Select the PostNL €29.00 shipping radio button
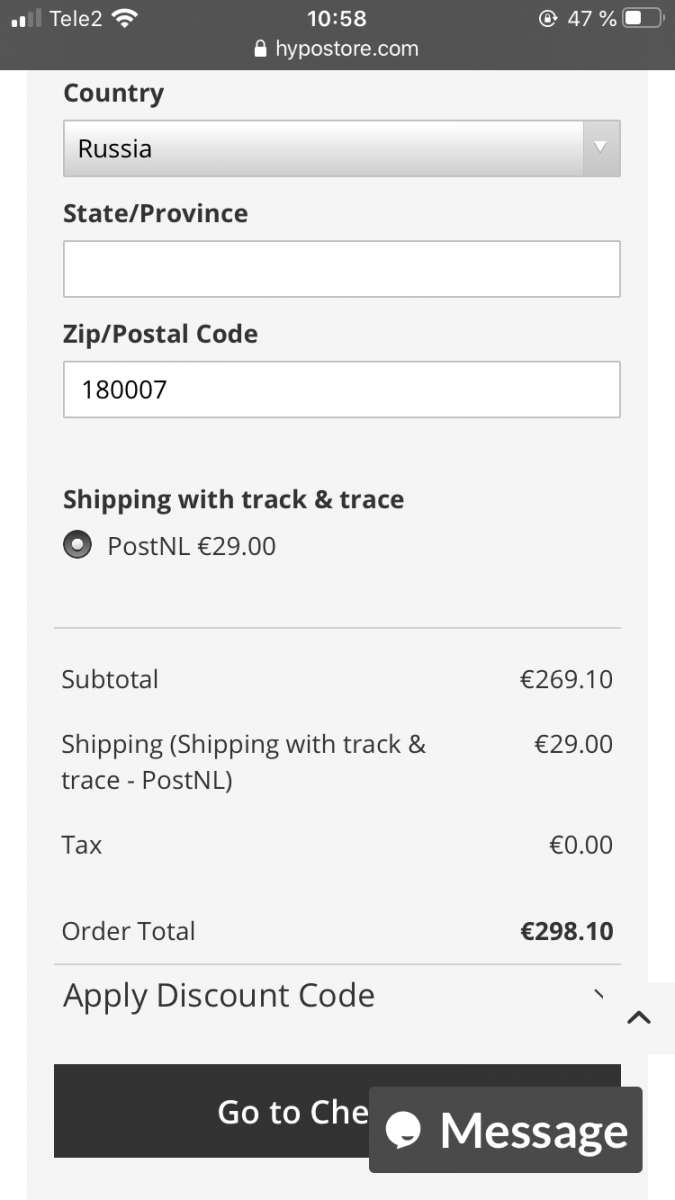Viewport: 675px width, 1200px height. pos(77,546)
